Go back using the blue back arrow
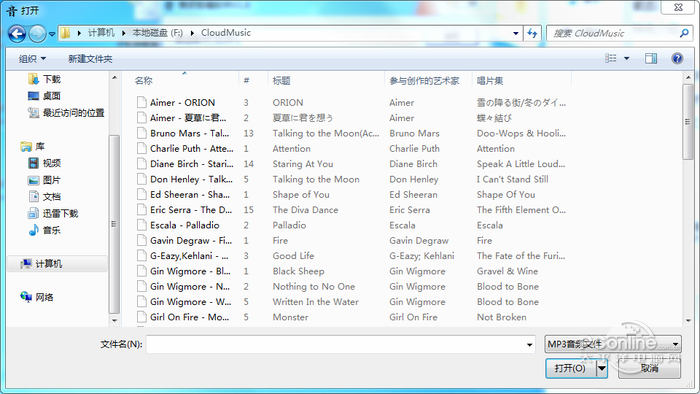Image resolution: width=700 pixels, height=394 pixels. point(17,33)
